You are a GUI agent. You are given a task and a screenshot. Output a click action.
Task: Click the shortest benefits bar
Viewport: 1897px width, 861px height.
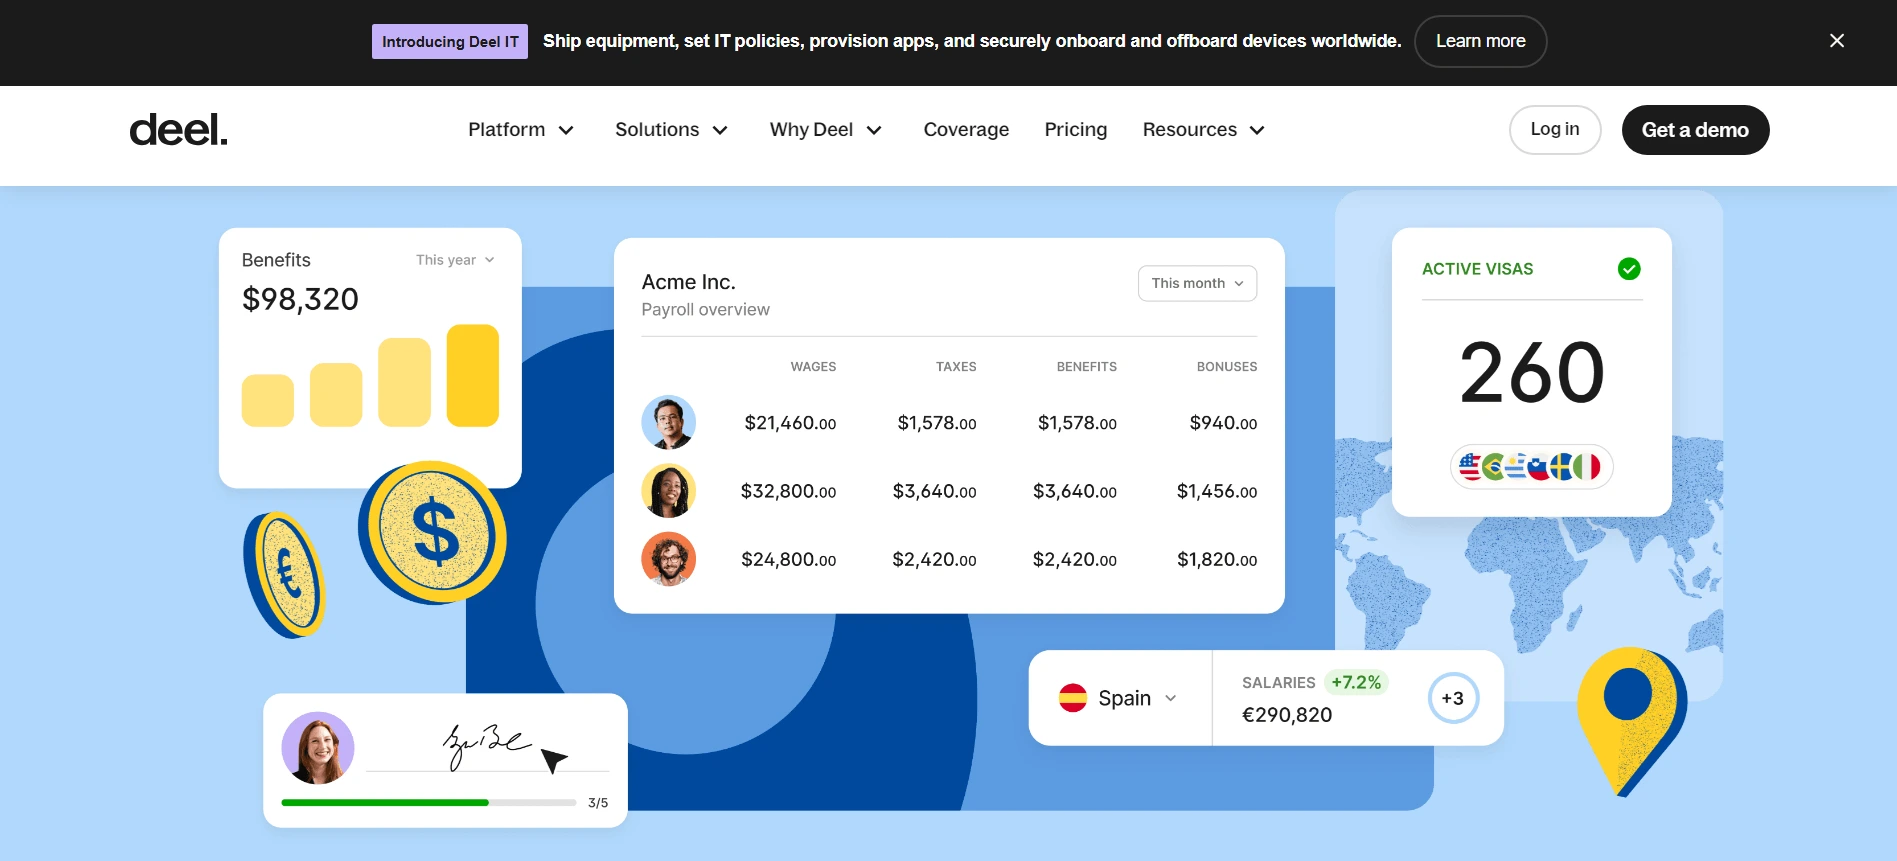(268, 401)
